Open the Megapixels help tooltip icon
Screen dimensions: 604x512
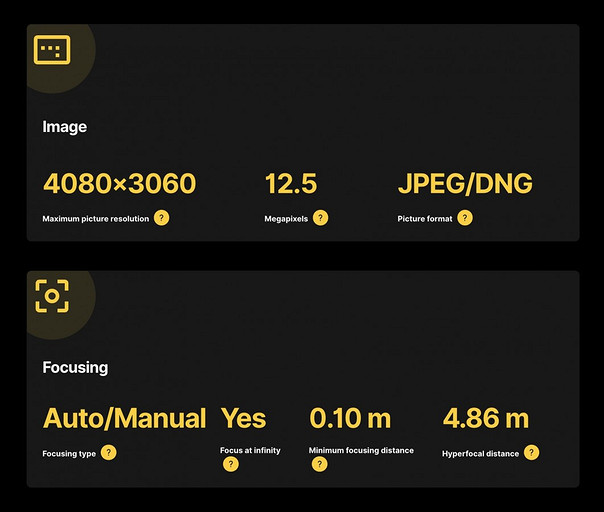click(320, 218)
